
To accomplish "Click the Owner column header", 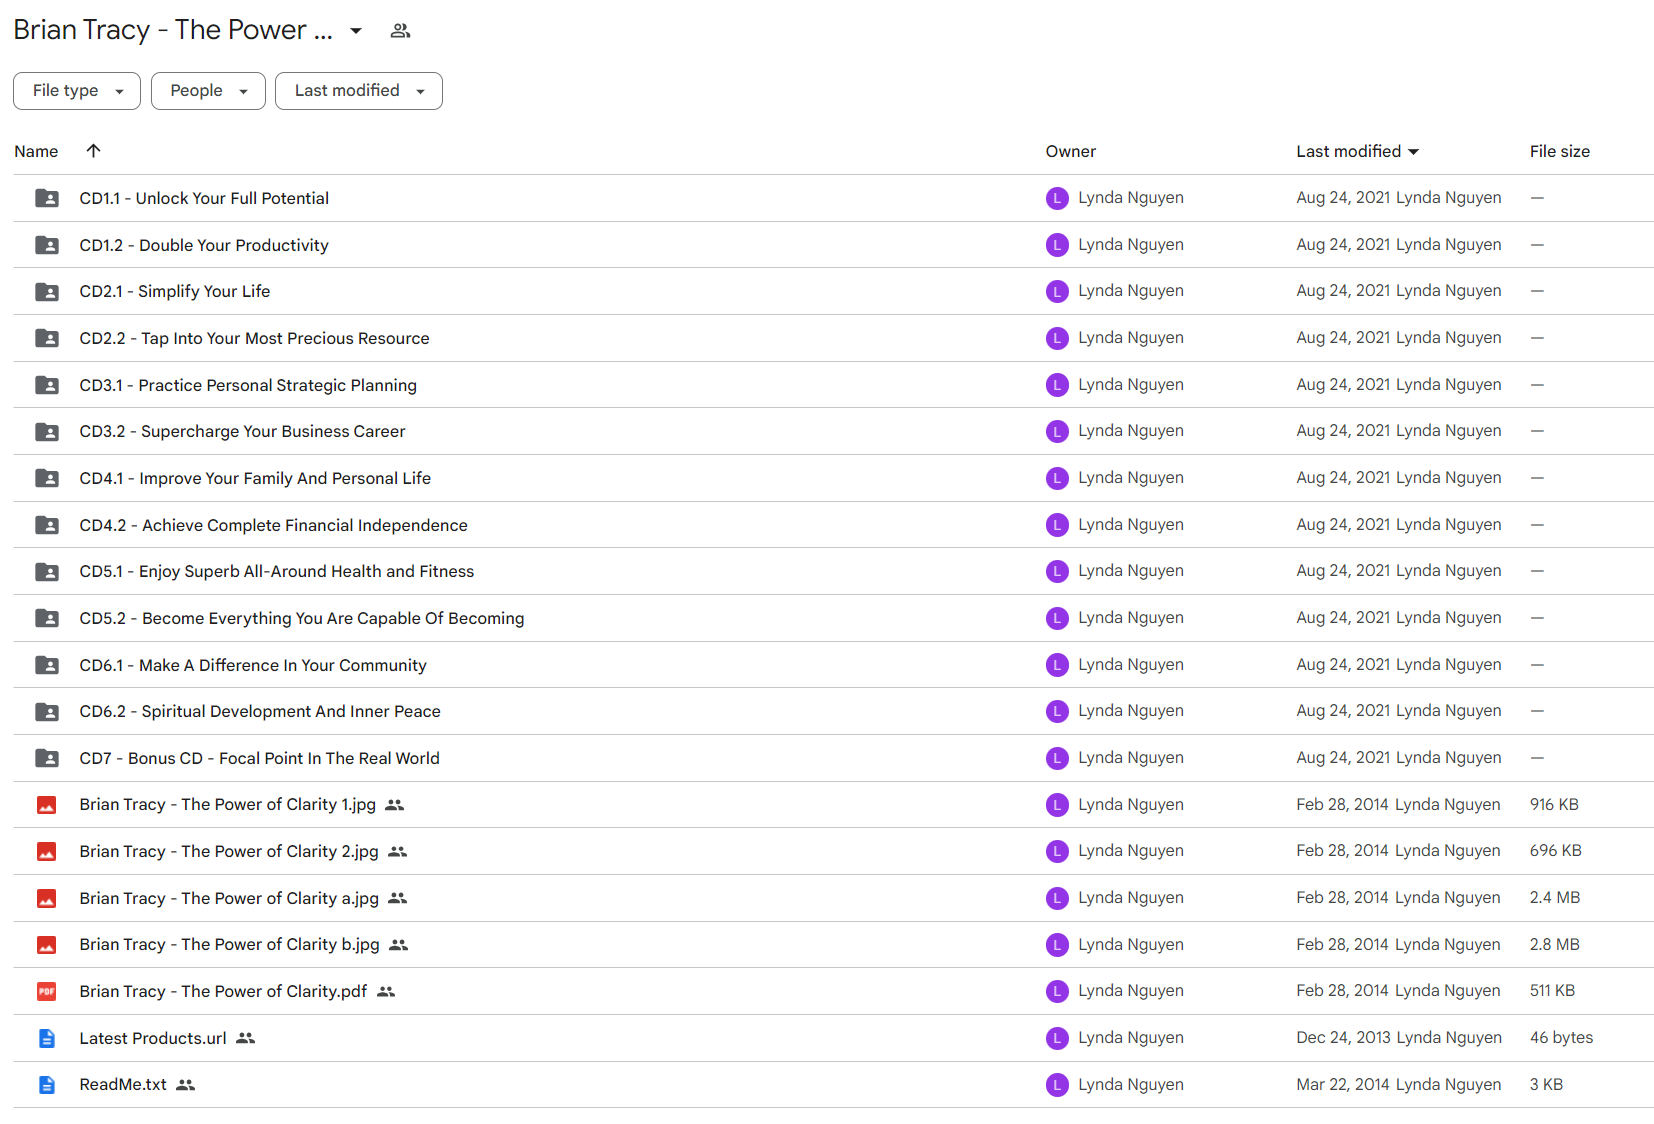I will (x=1071, y=151).
